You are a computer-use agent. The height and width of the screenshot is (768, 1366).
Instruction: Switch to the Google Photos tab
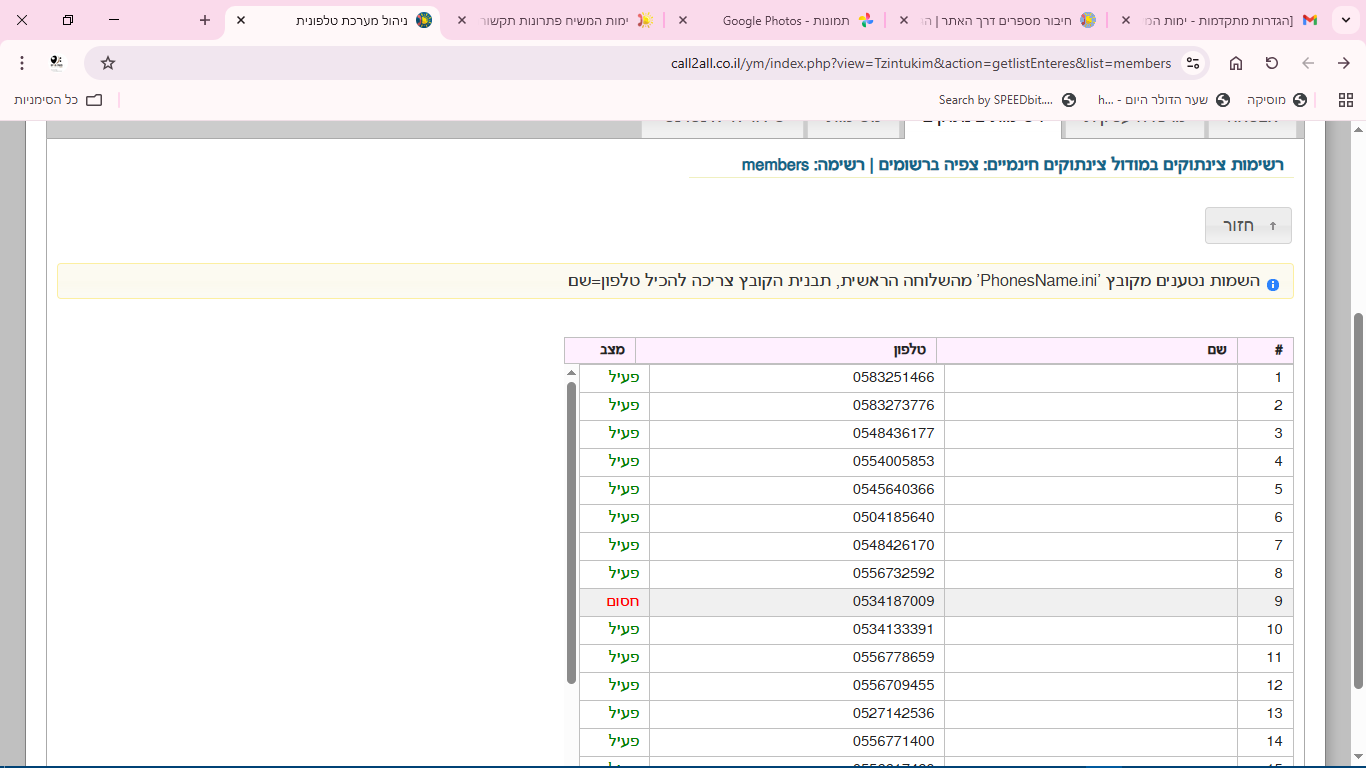pos(790,20)
